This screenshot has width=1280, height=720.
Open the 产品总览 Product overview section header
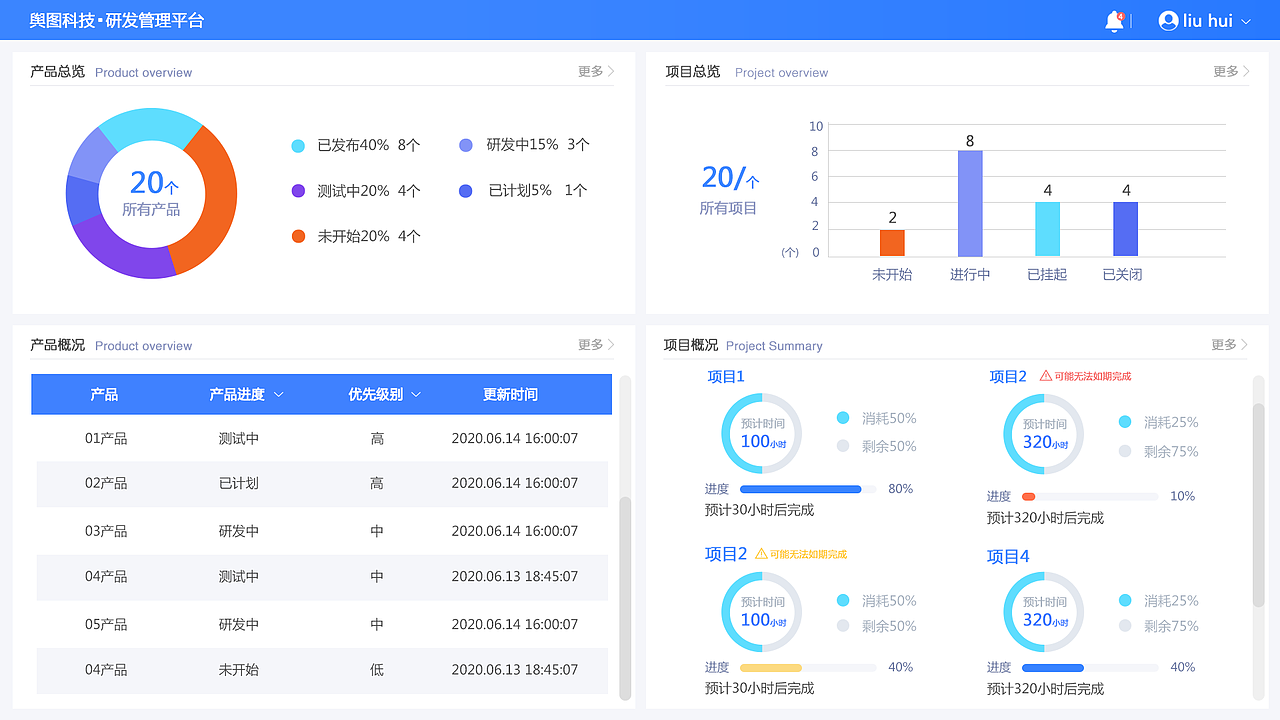55,71
